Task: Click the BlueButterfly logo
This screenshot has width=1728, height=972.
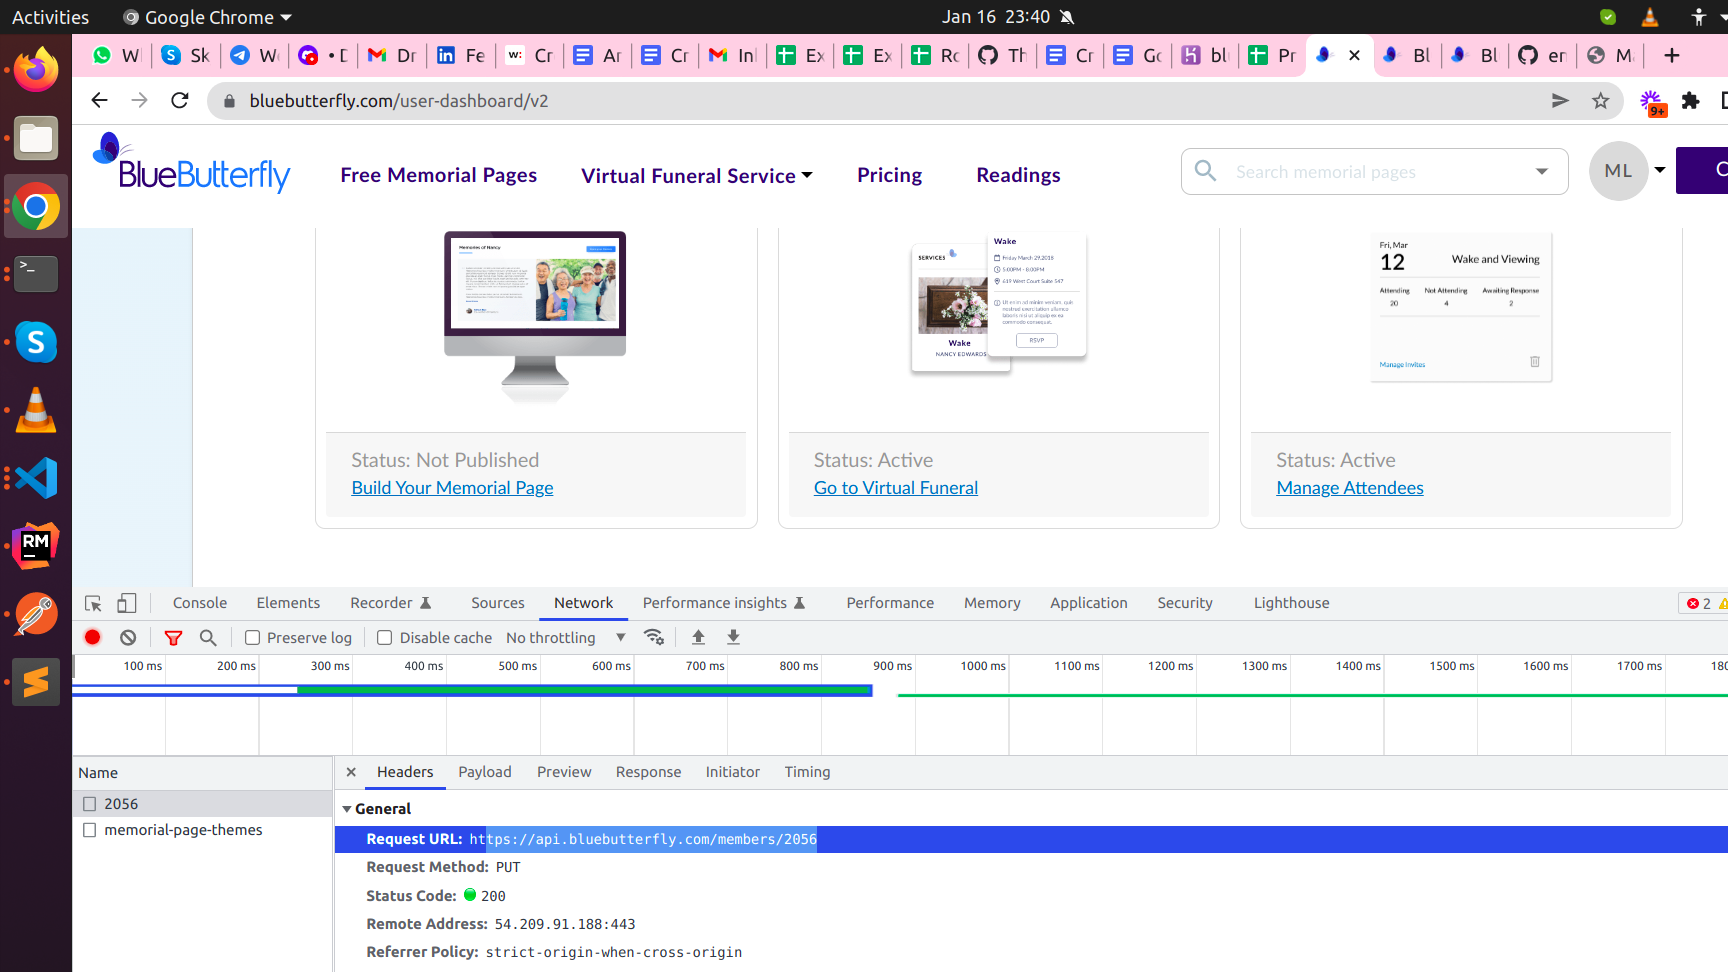Action: (191, 162)
